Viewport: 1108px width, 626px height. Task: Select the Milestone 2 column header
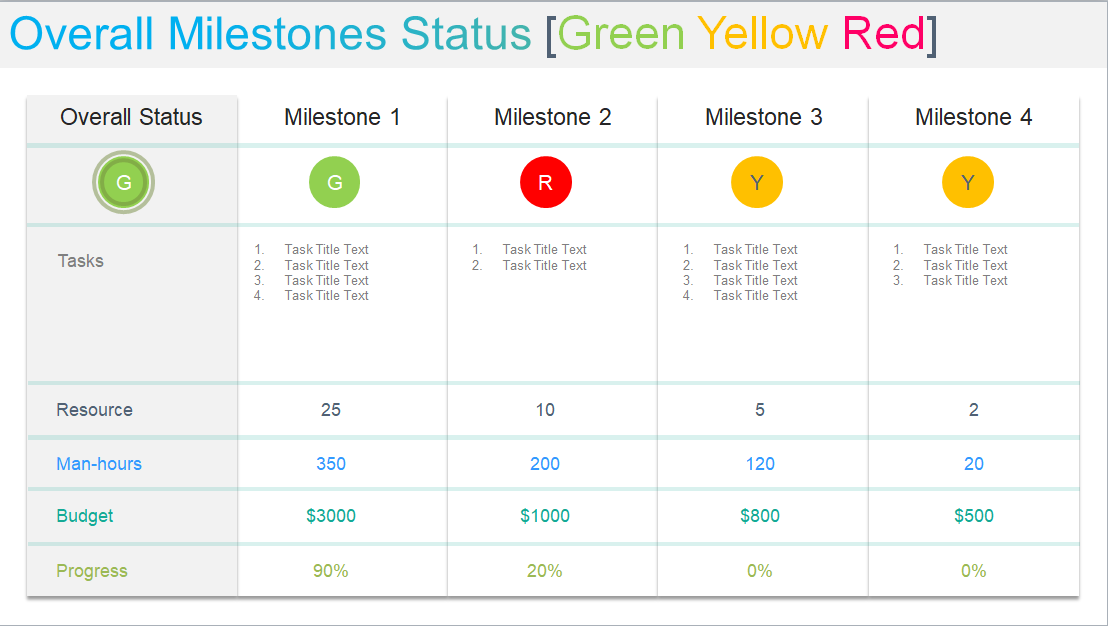(552, 118)
